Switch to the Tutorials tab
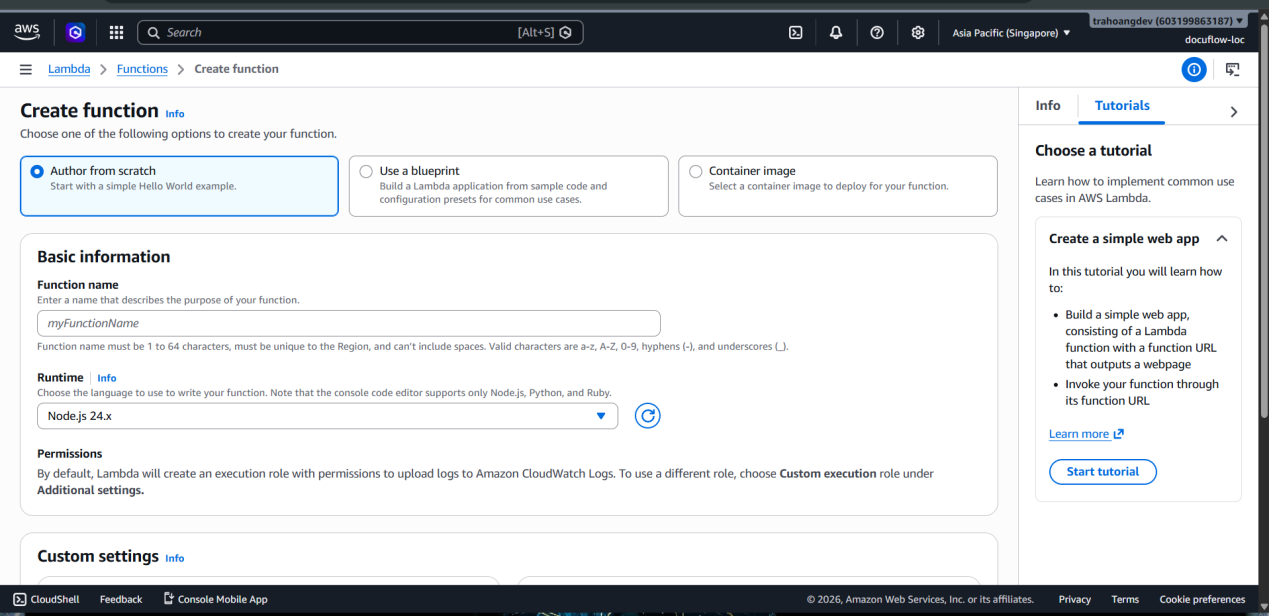 (x=1122, y=105)
